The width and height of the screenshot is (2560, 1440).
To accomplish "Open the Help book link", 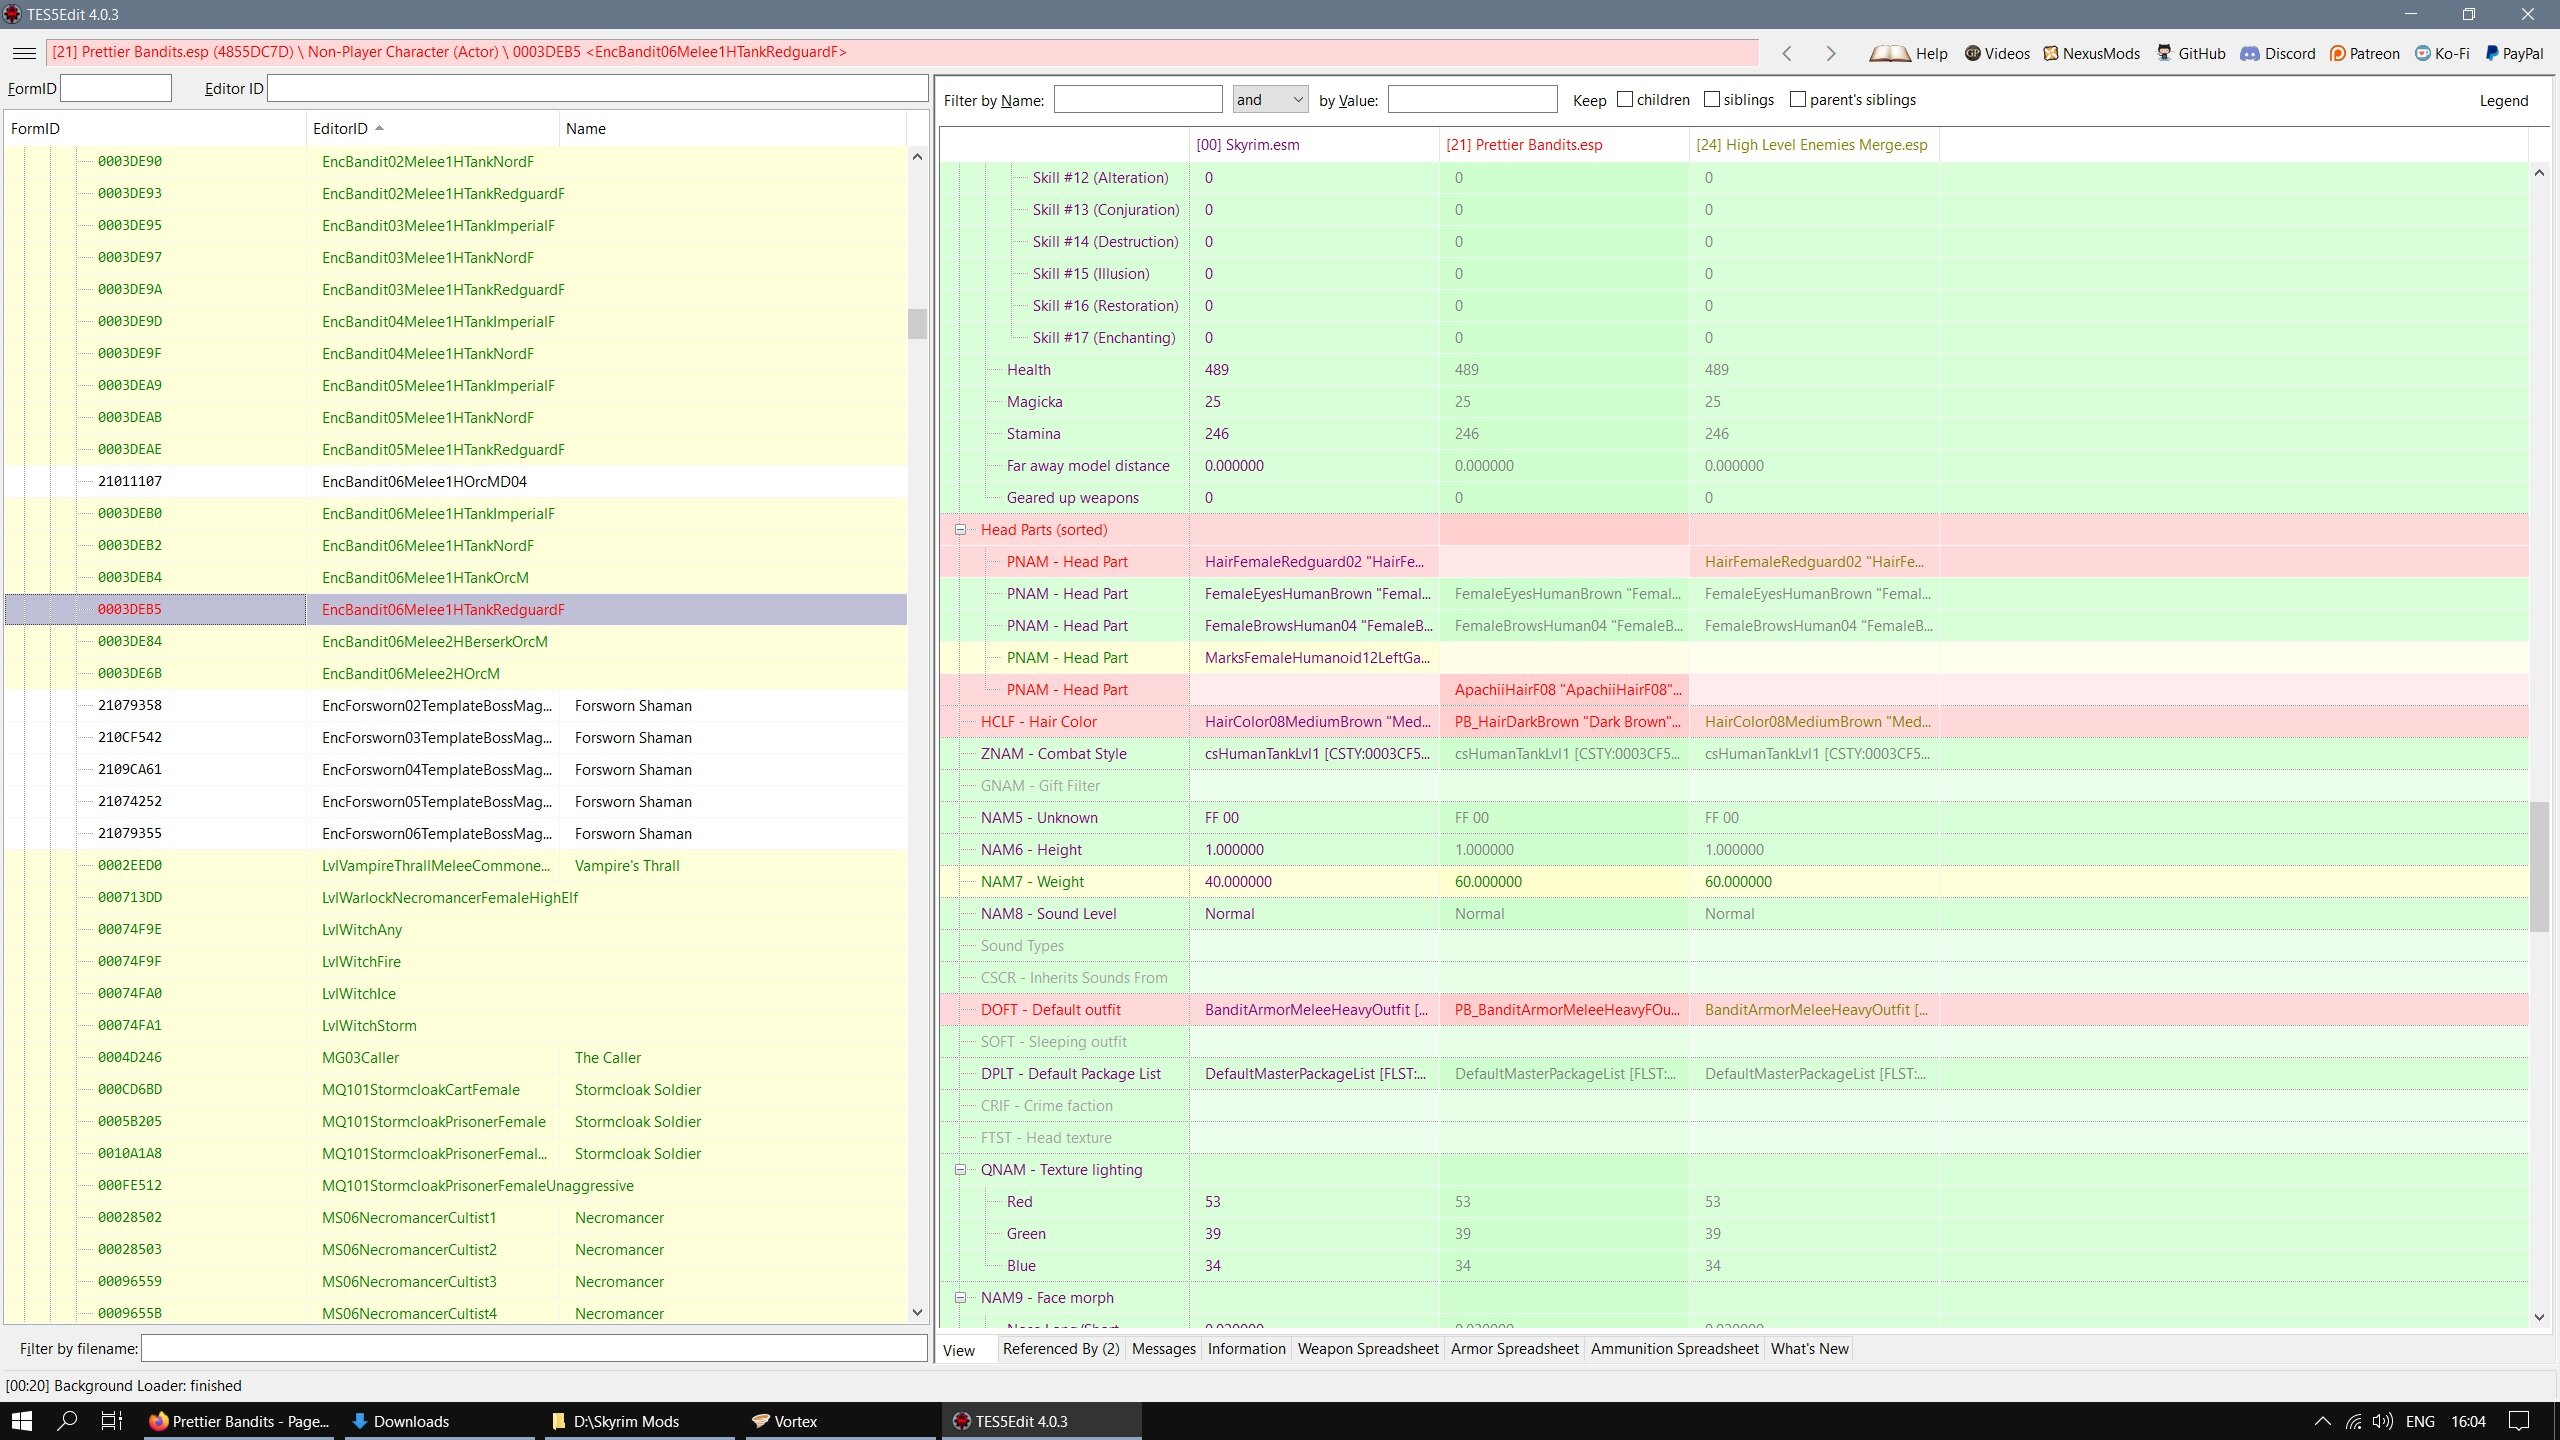I will tap(1908, 54).
